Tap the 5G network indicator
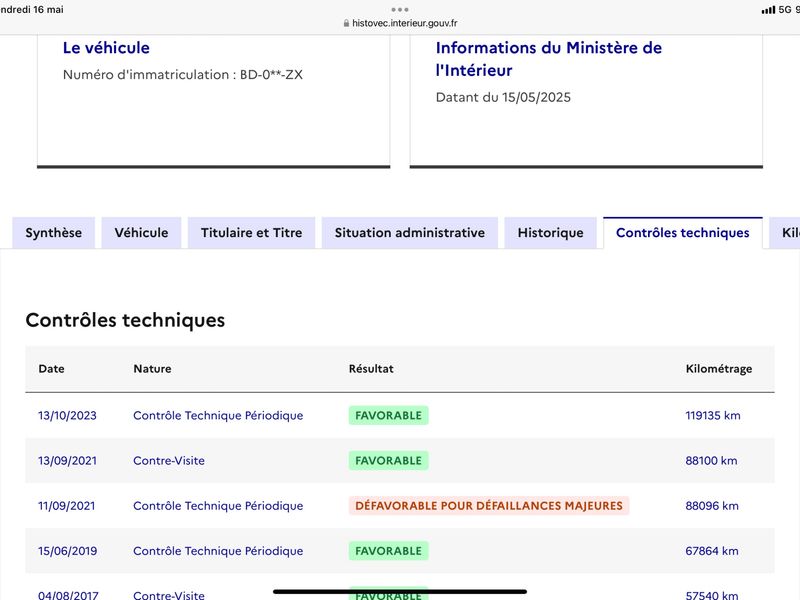 pyautogui.click(x=785, y=10)
